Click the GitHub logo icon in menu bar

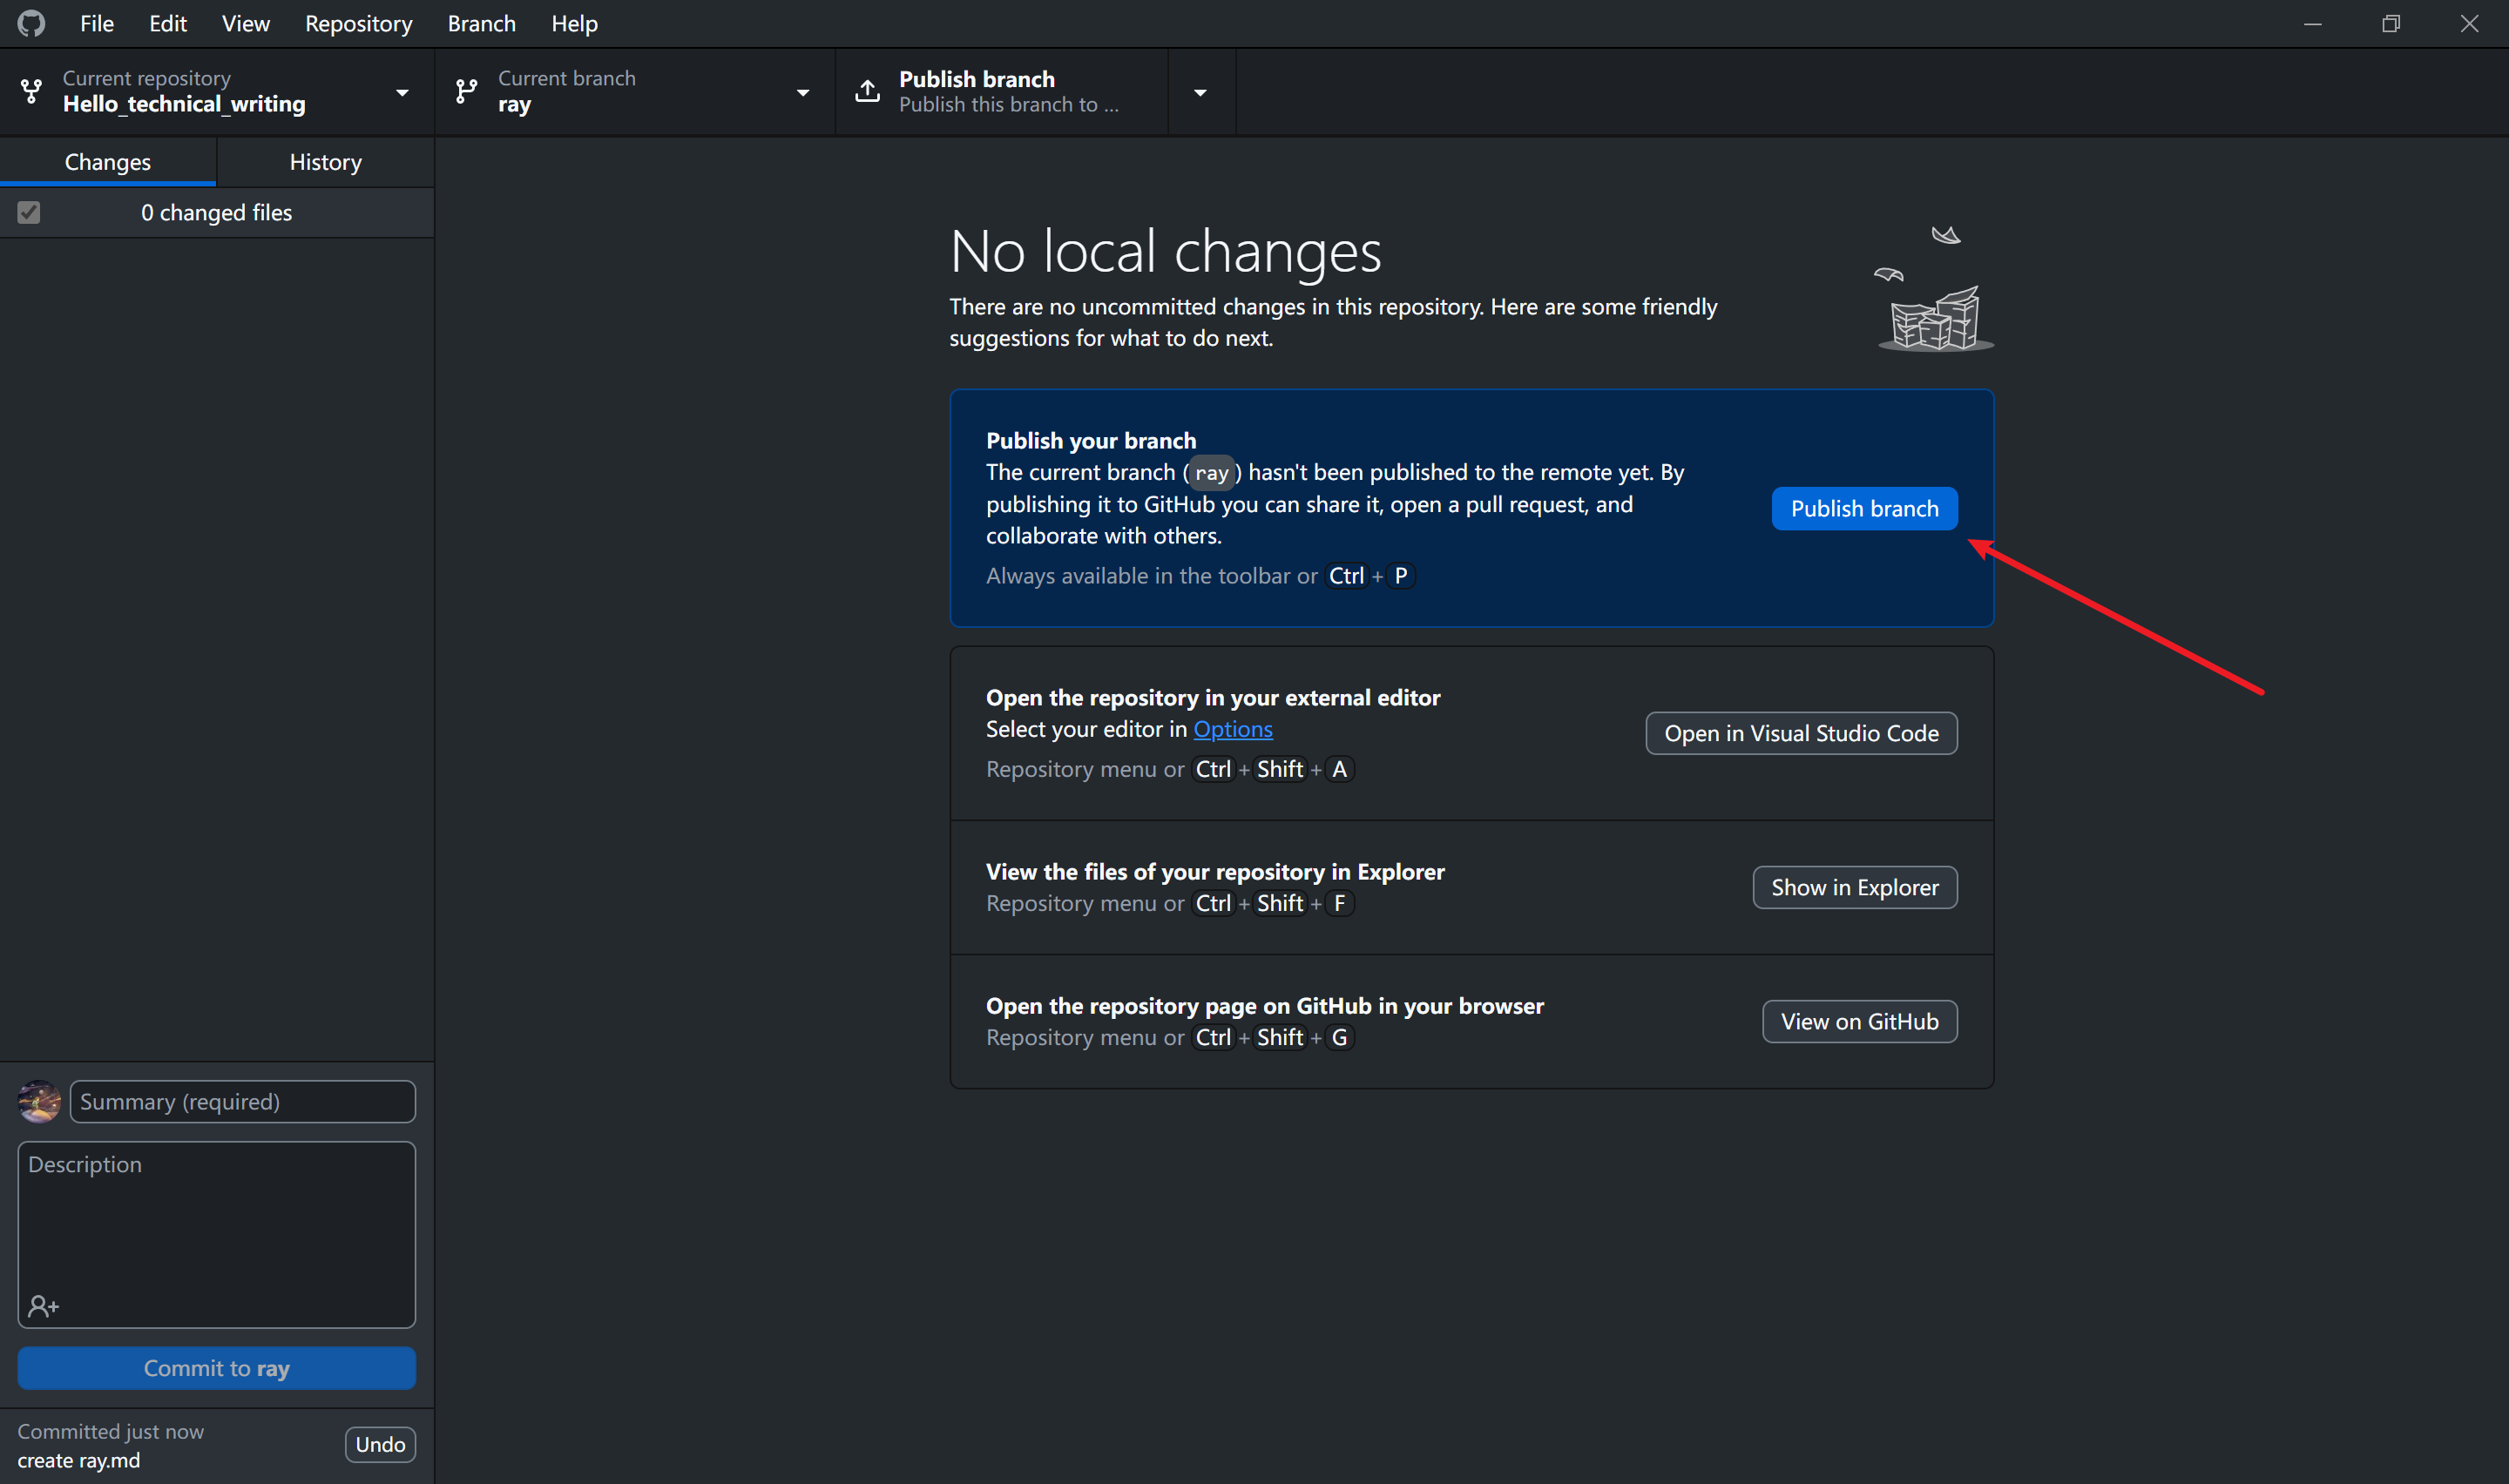[x=31, y=23]
